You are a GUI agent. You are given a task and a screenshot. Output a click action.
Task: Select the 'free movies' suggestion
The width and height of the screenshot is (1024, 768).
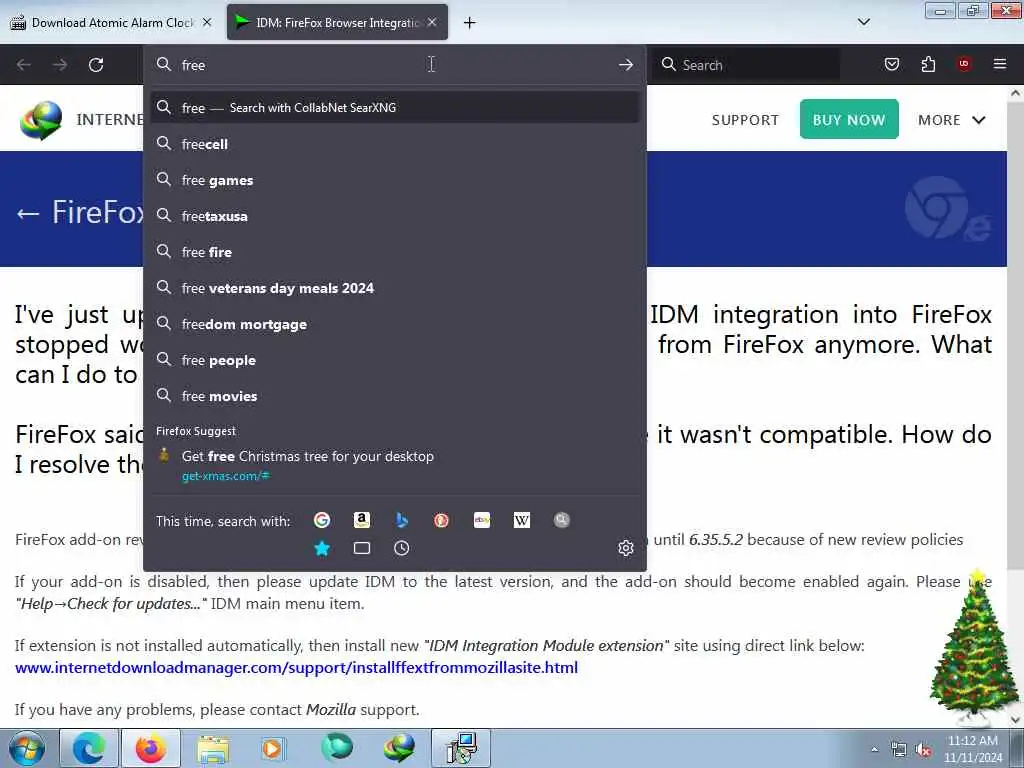tap(394, 396)
